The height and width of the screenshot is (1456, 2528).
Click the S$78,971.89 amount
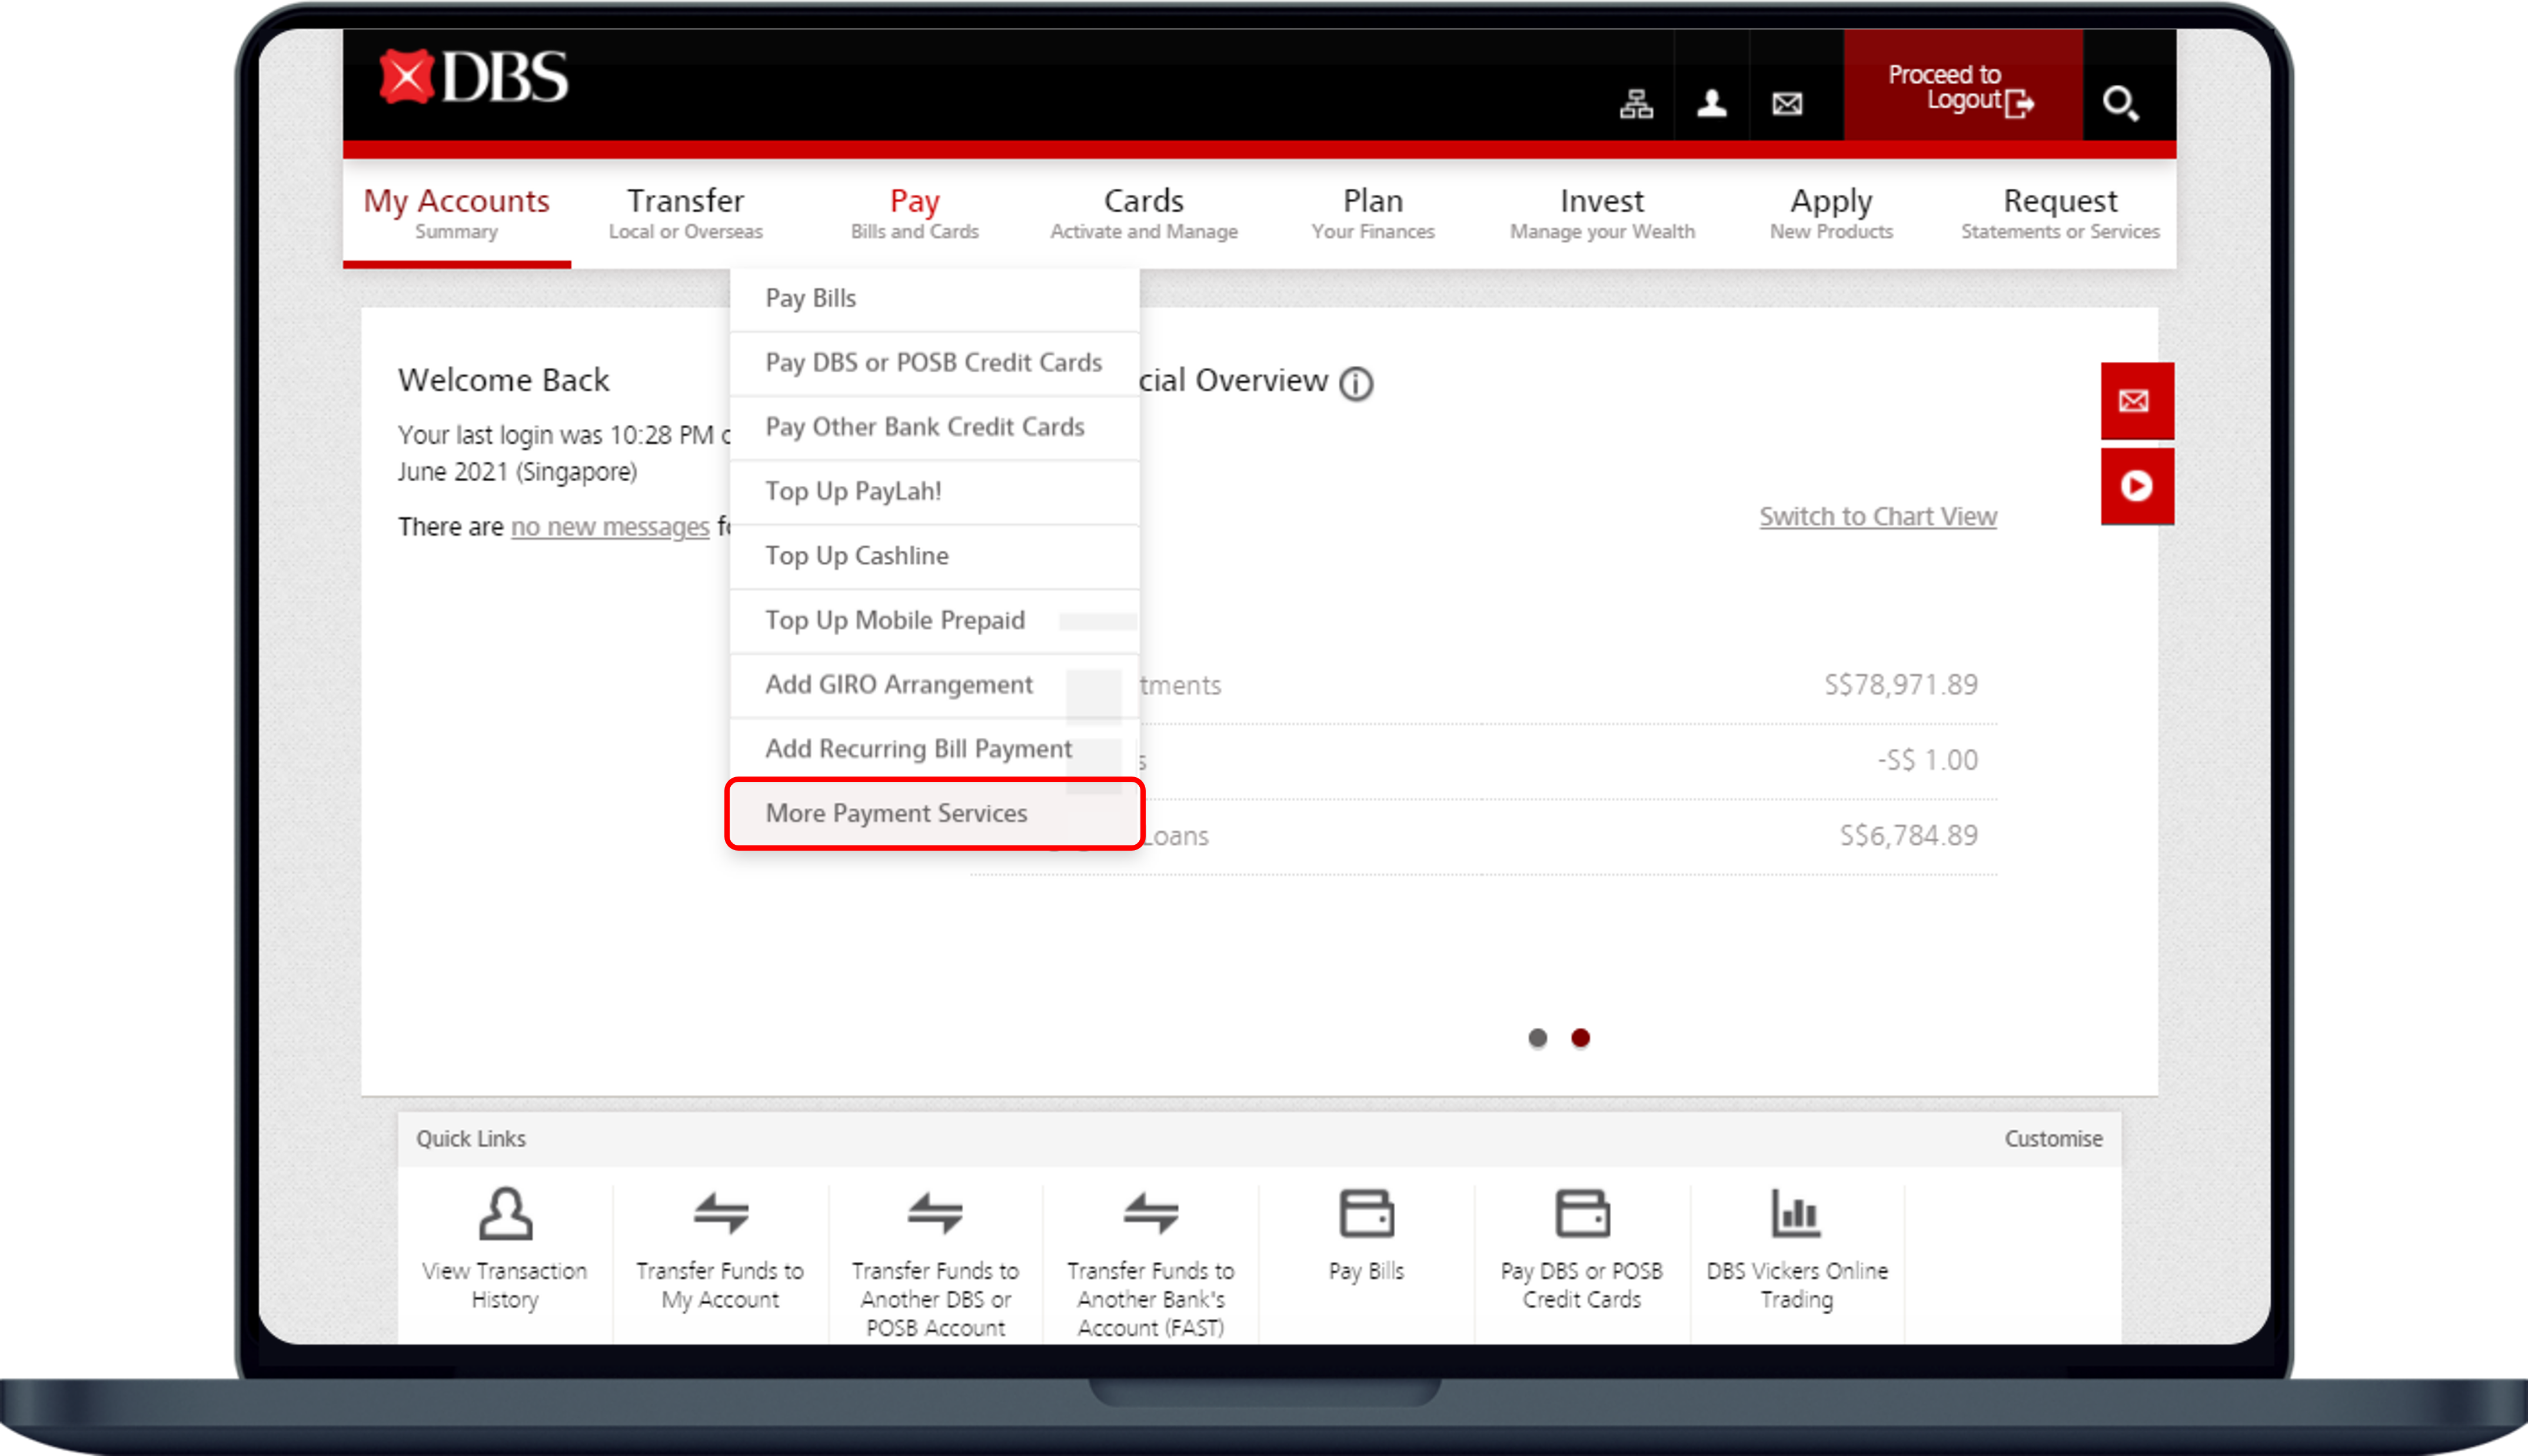pyautogui.click(x=1901, y=685)
